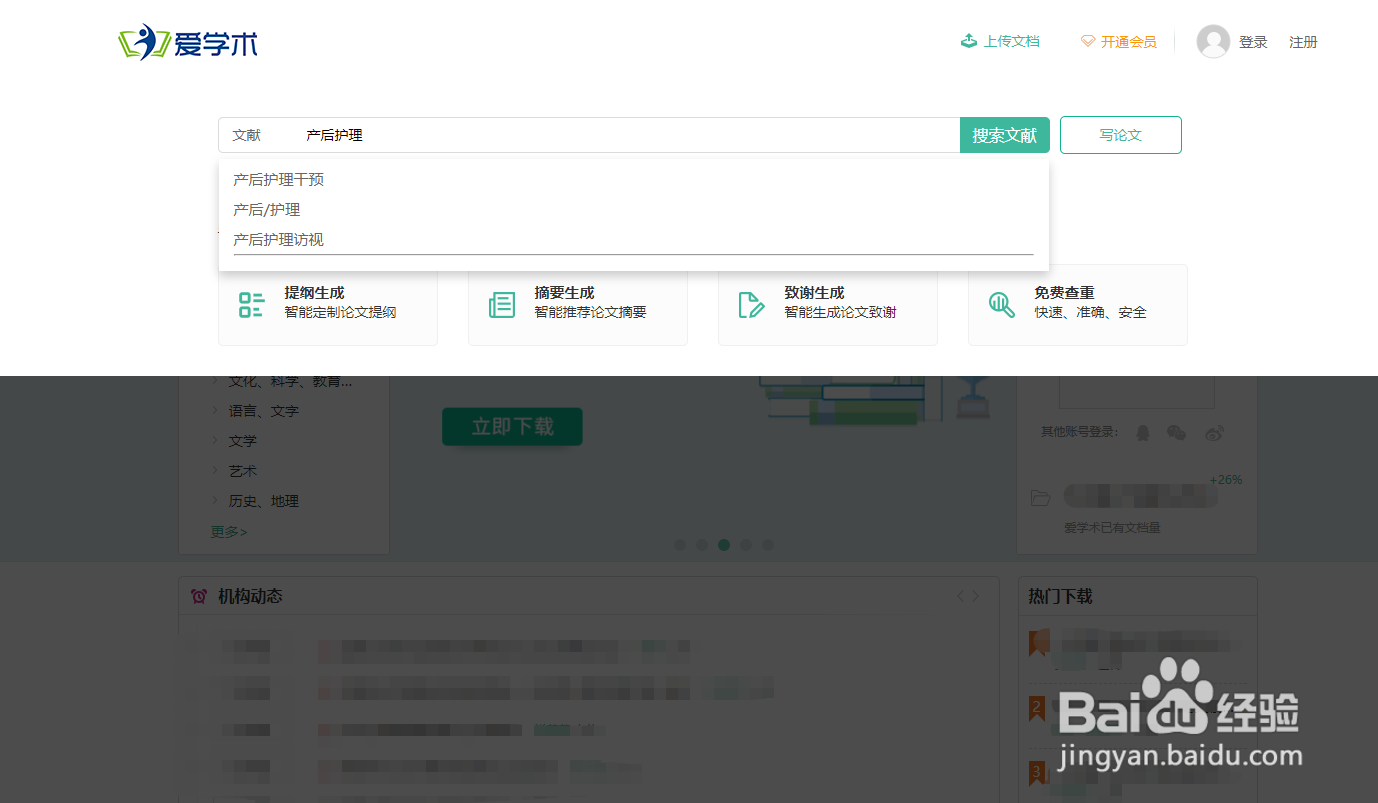
Task: Open the 文献 search type selector
Action: (247, 134)
